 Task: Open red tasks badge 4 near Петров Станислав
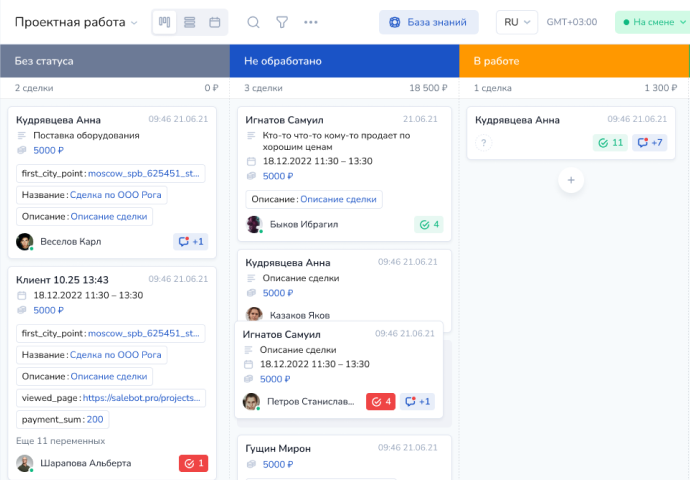381,402
